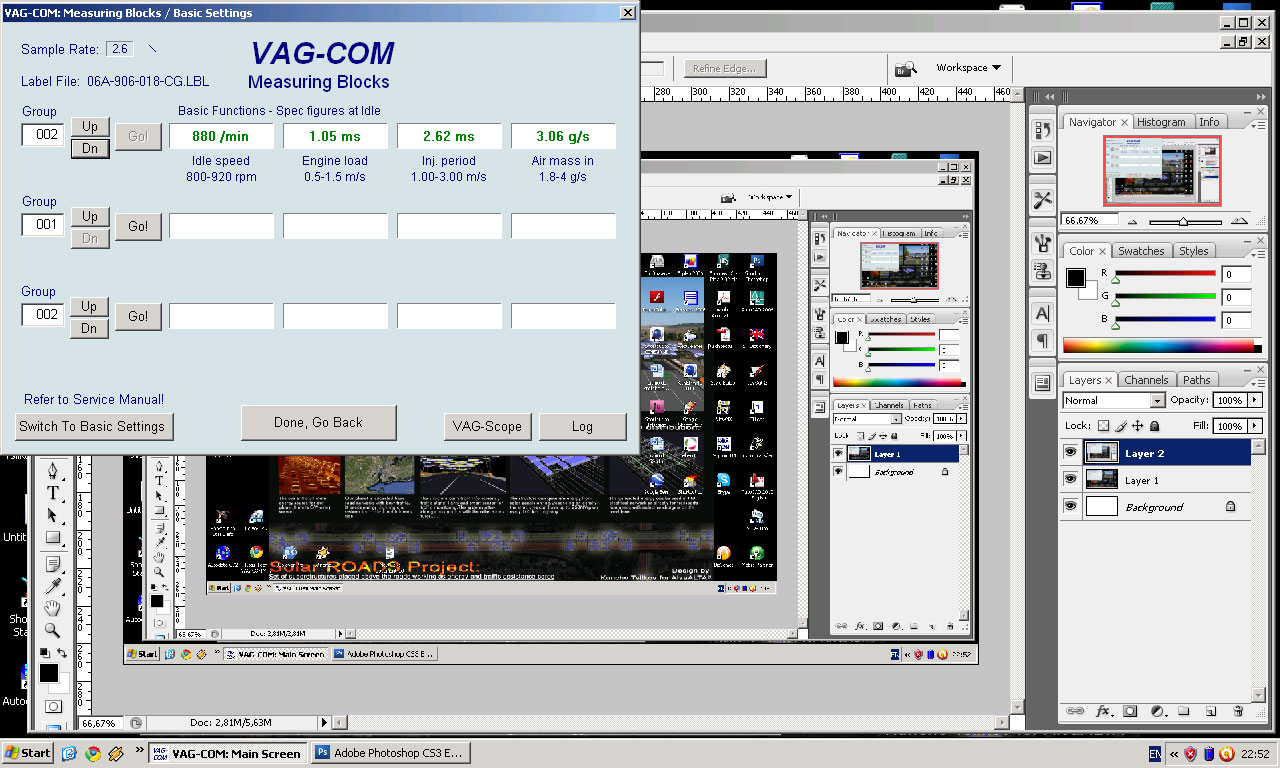1280x768 pixels.
Task: Open the Normal blend mode dropdown
Action: tap(1114, 400)
